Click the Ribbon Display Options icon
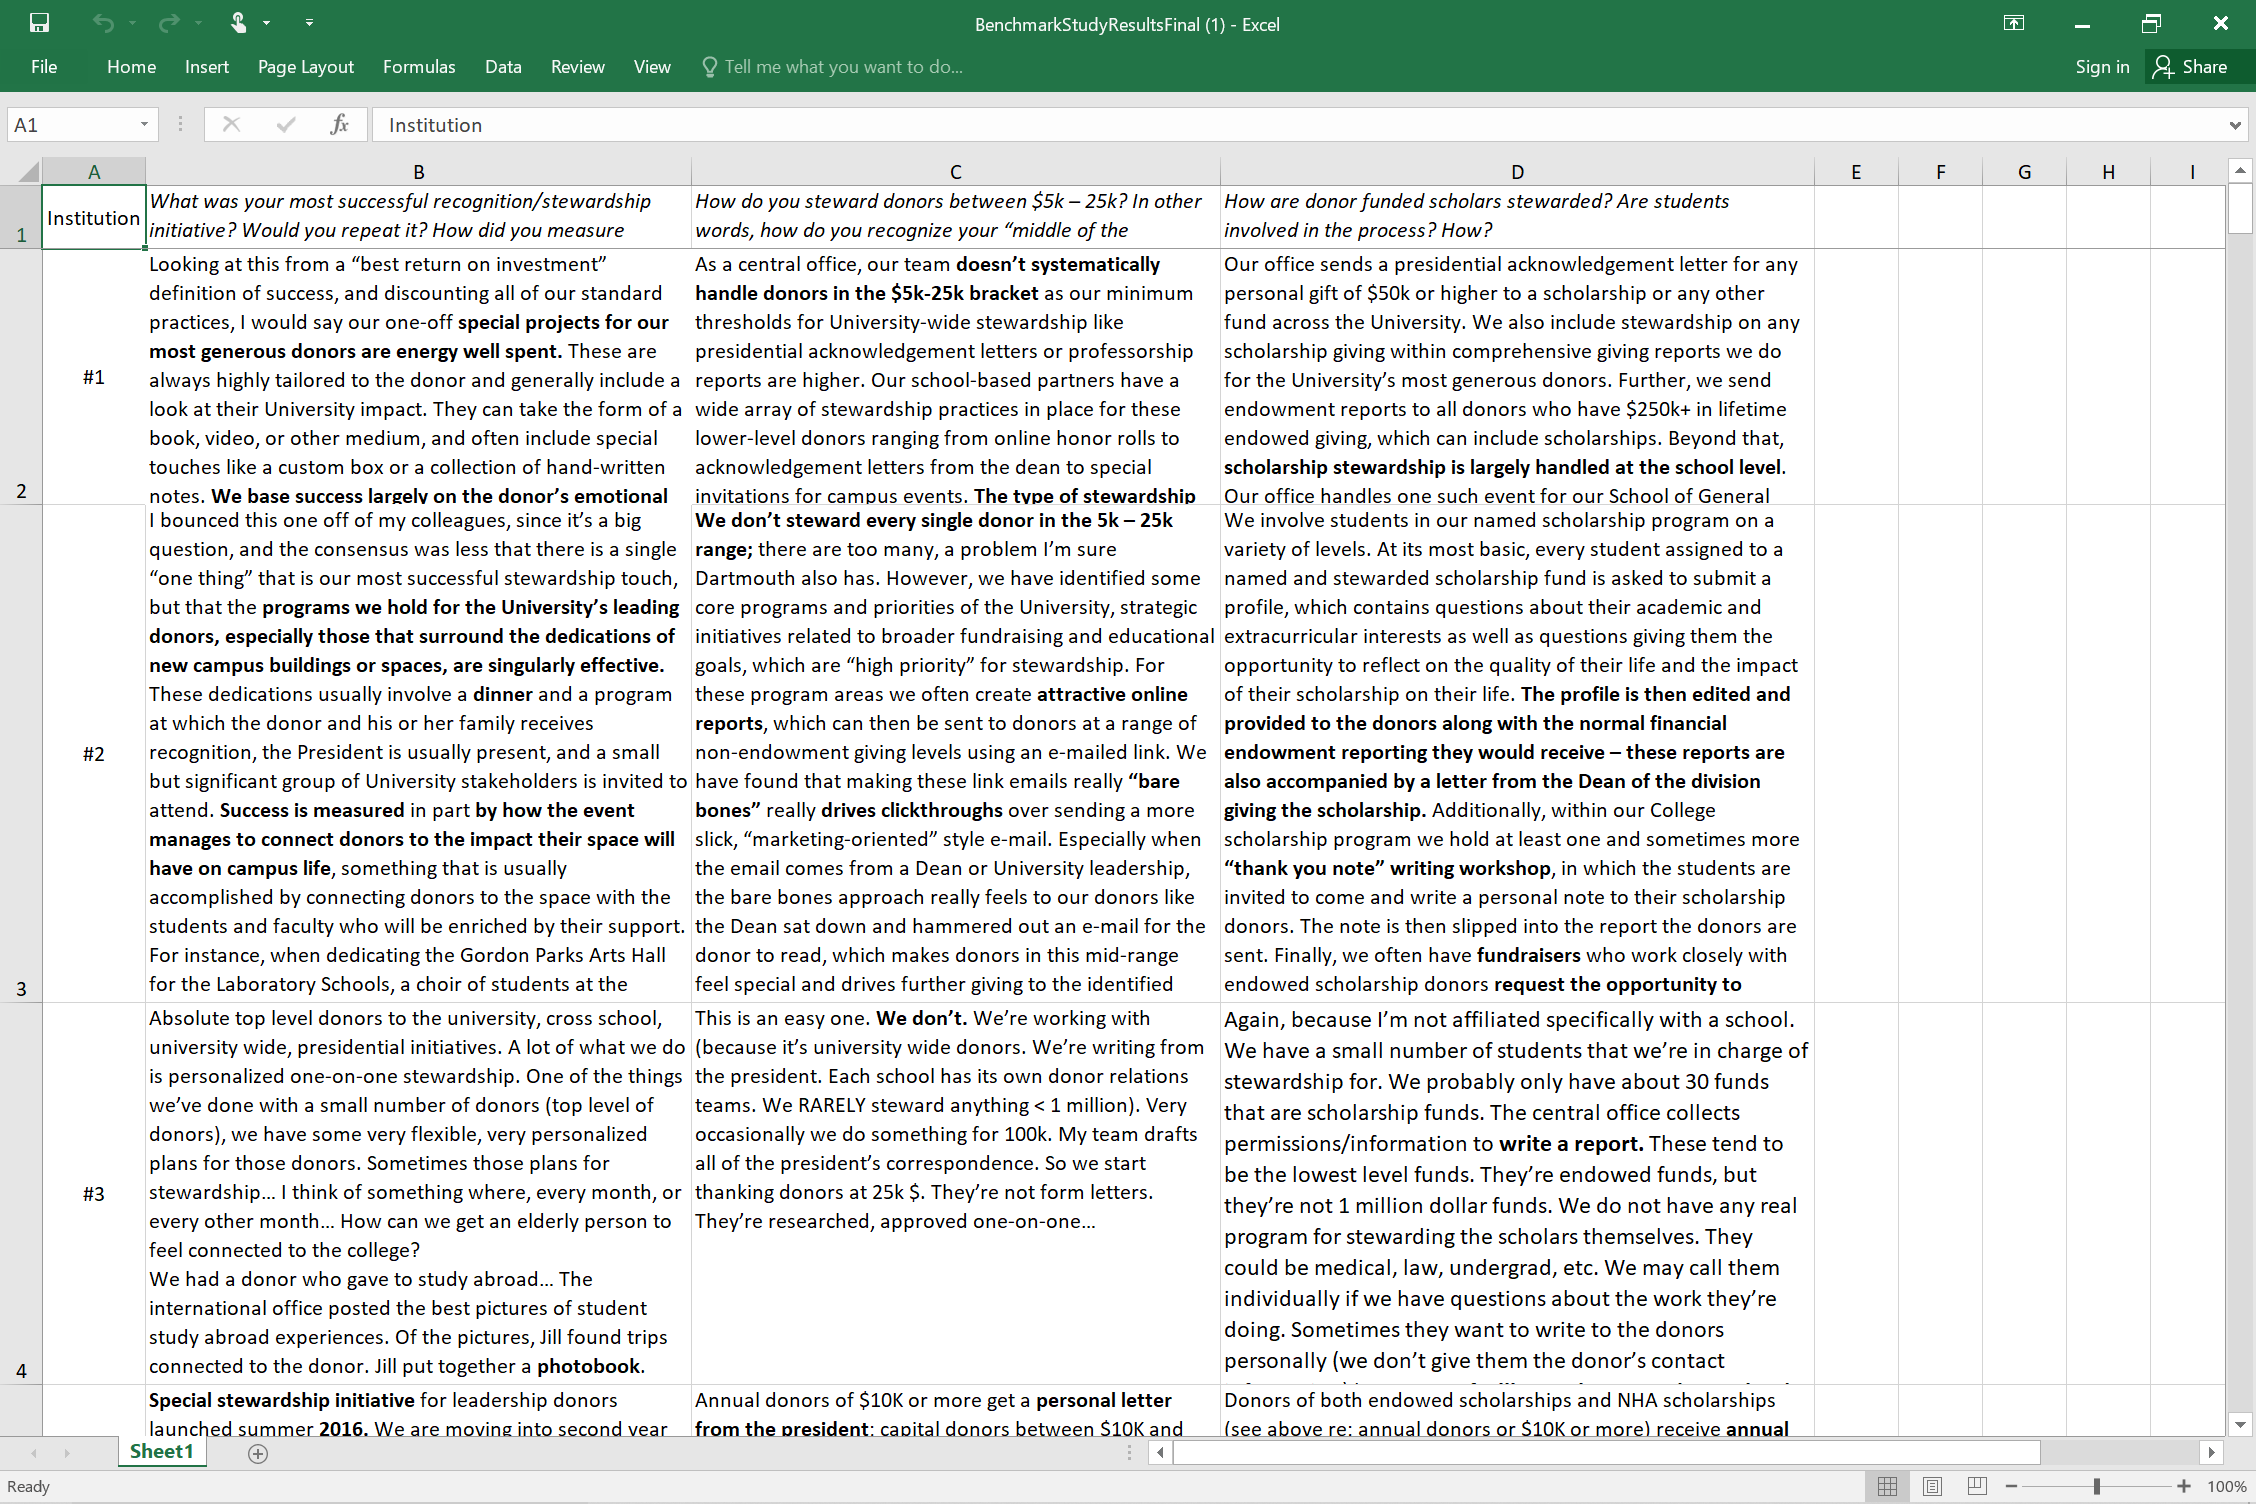Image resolution: width=2256 pixels, height=1504 pixels. click(x=2015, y=22)
